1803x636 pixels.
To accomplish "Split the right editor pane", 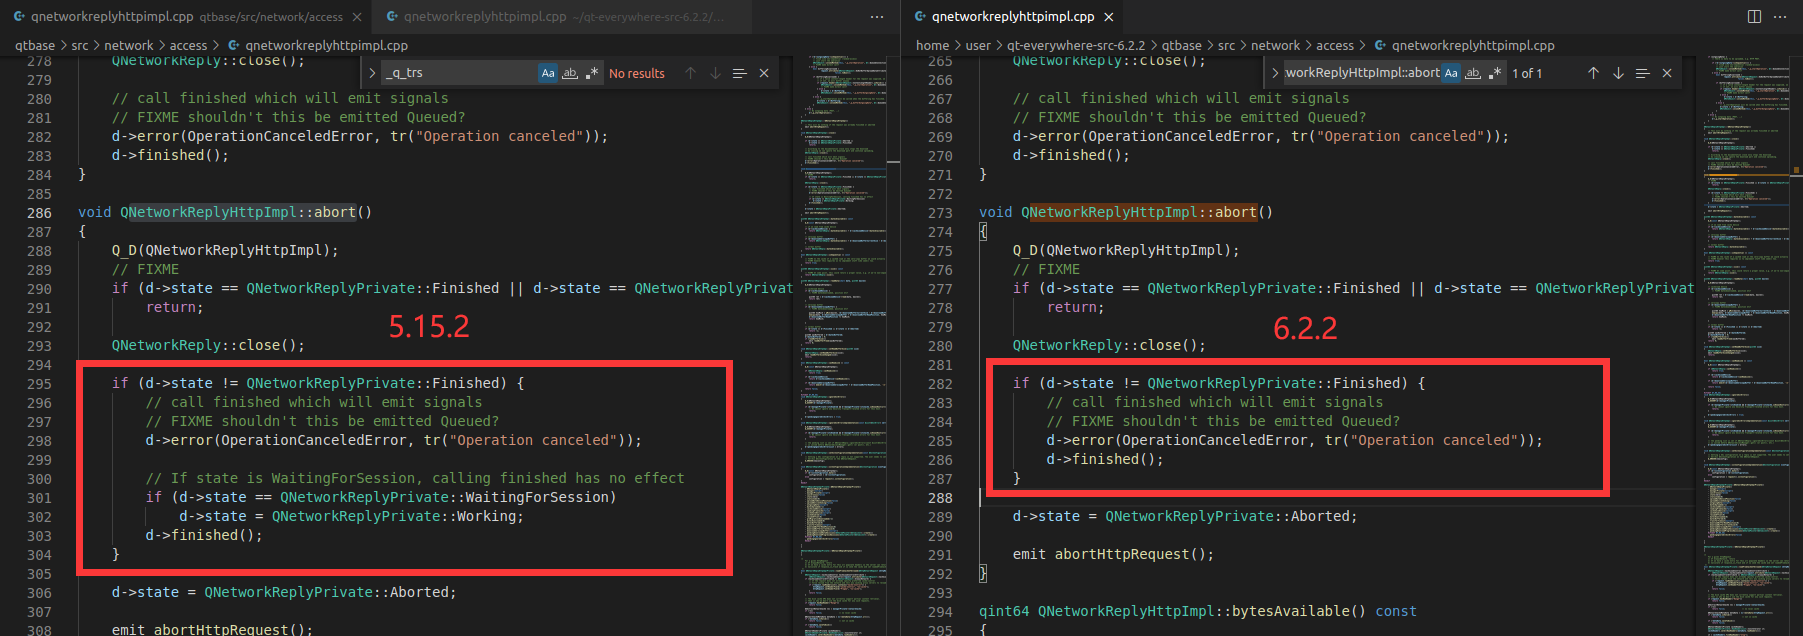I will [x=1754, y=16].
